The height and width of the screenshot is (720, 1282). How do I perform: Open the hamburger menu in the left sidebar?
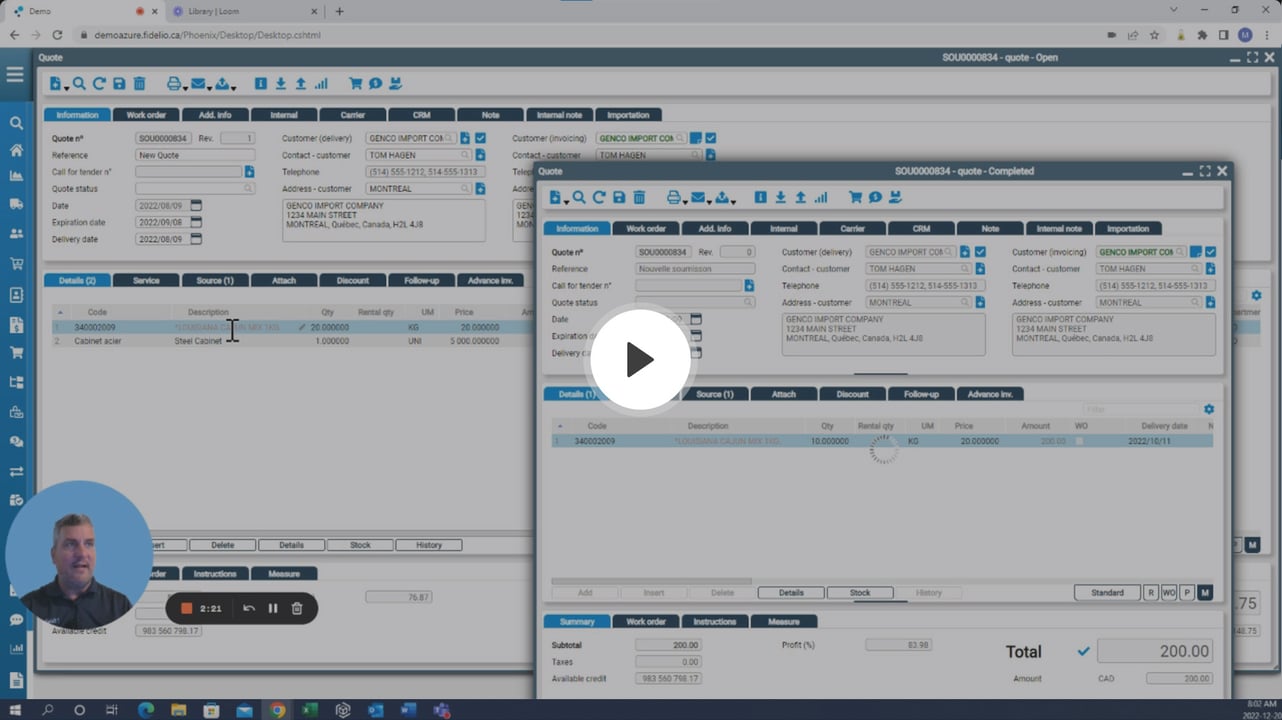click(x=15, y=75)
